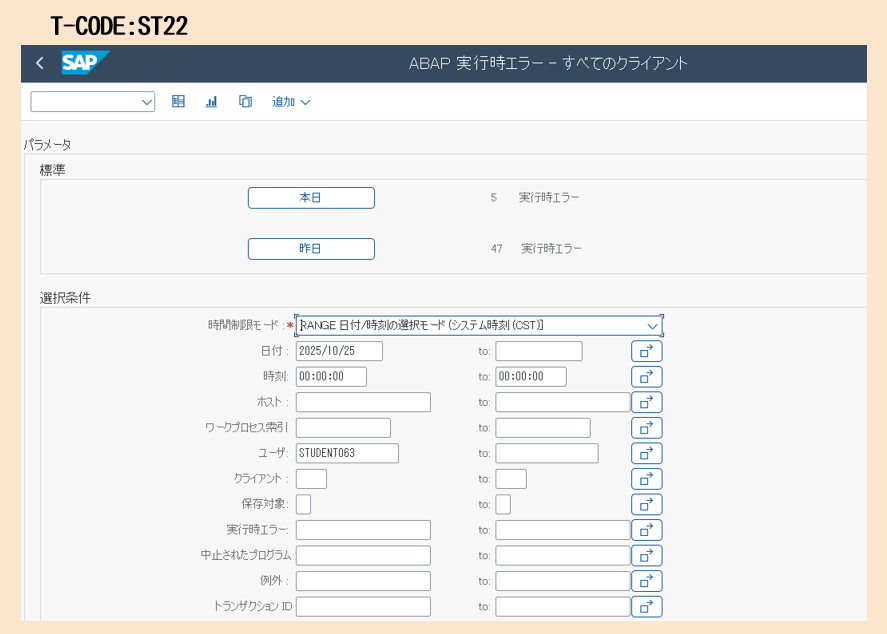Expand the transaction command field dropdown

pos(147,102)
